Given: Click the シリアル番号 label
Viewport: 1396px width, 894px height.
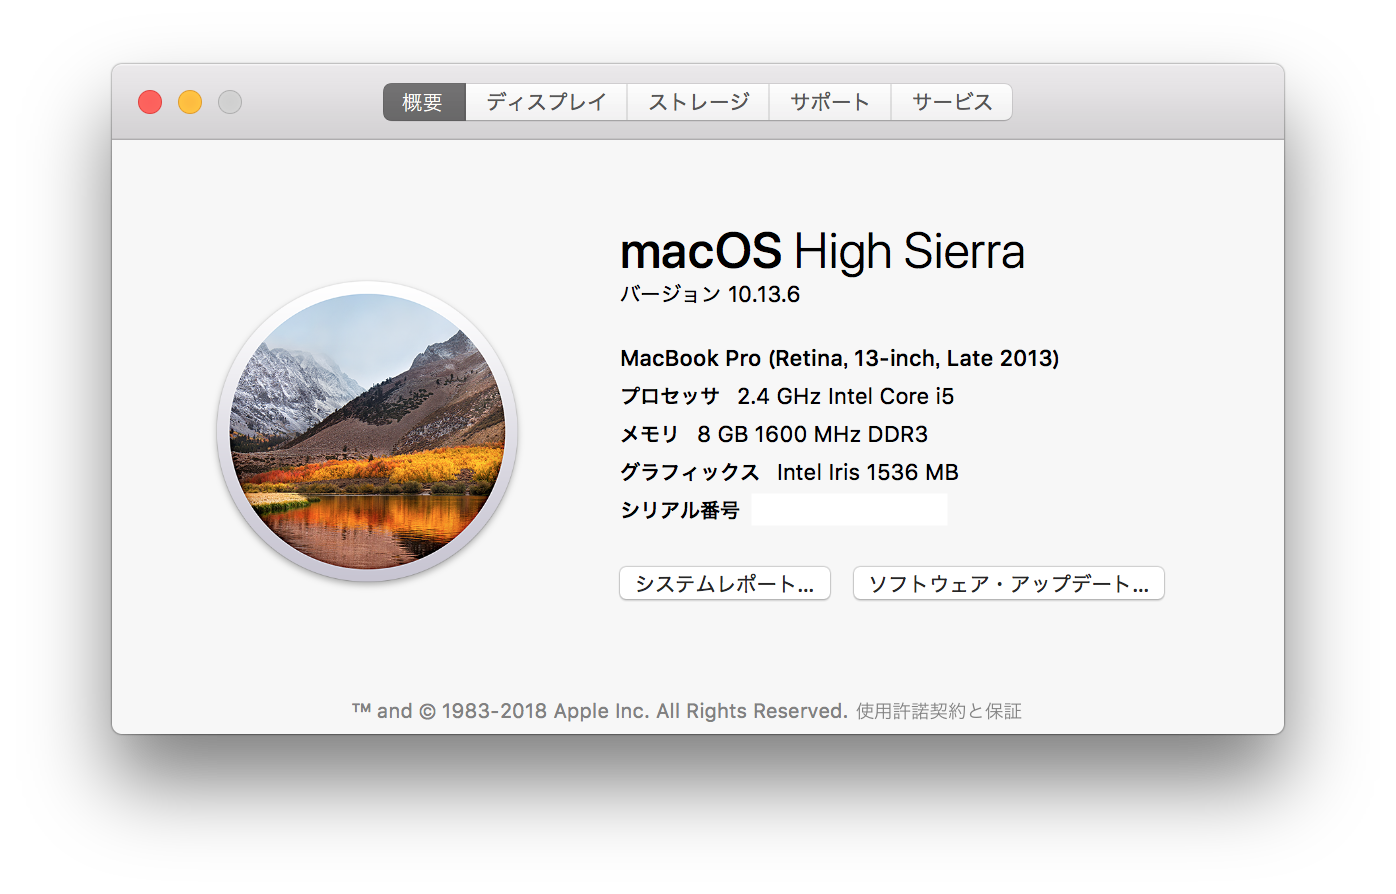Looking at the screenshot, I should click(x=680, y=510).
